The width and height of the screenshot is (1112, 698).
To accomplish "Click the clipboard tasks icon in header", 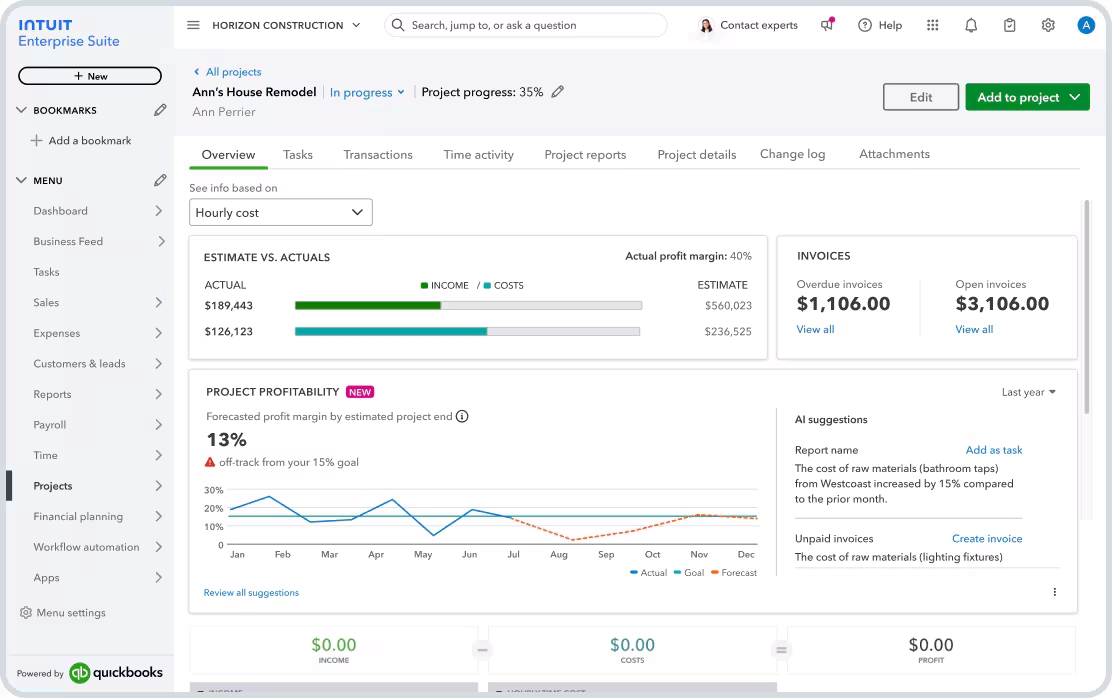I will [x=1010, y=25].
